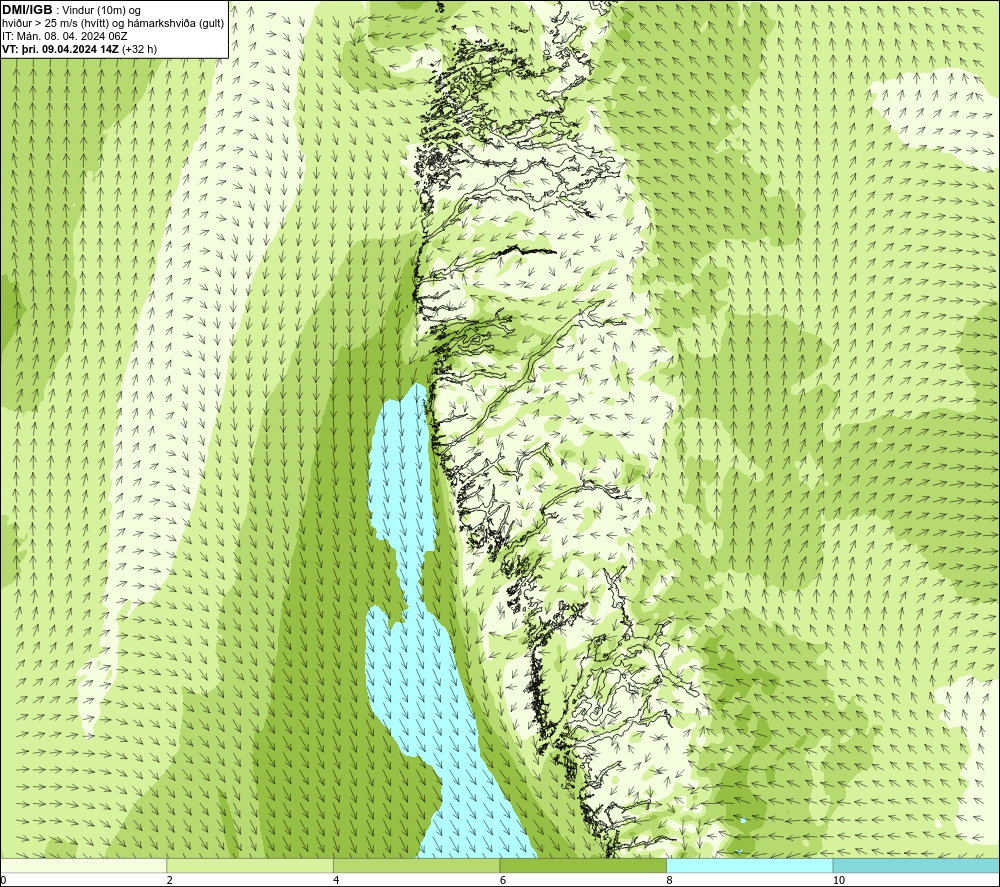Click the 'hviður > 25 m/s (hvítt)' line
This screenshot has width=1000, height=887.
click(113, 24)
